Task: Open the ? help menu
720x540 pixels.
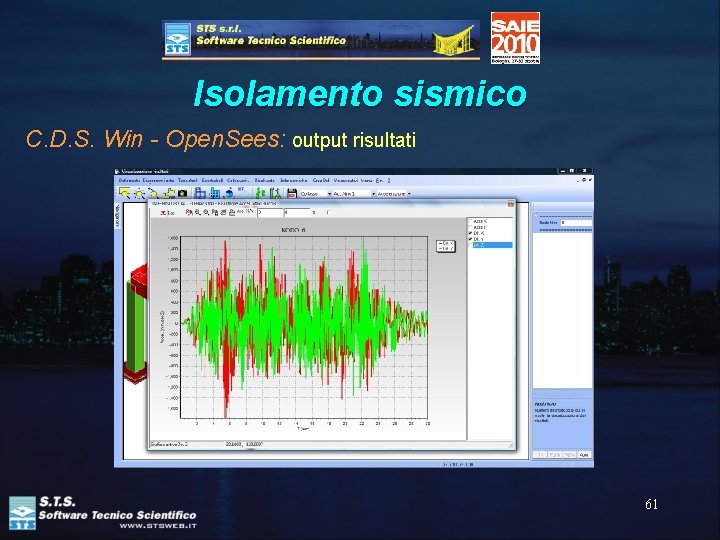Action: pyautogui.click(x=388, y=180)
